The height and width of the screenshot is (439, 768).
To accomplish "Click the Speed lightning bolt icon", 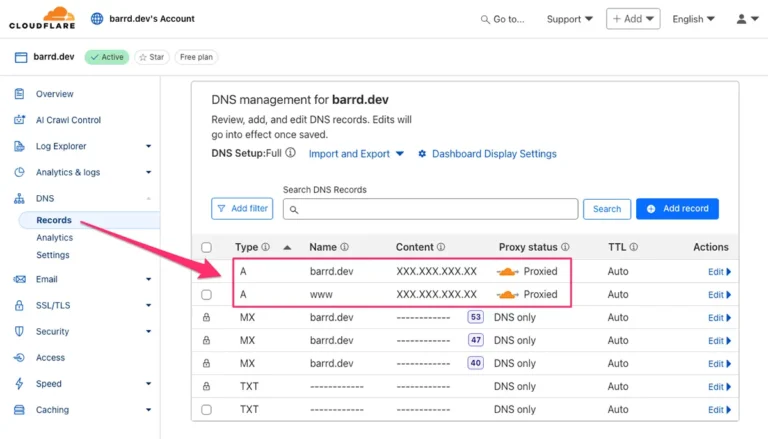I will pyautogui.click(x=19, y=384).
